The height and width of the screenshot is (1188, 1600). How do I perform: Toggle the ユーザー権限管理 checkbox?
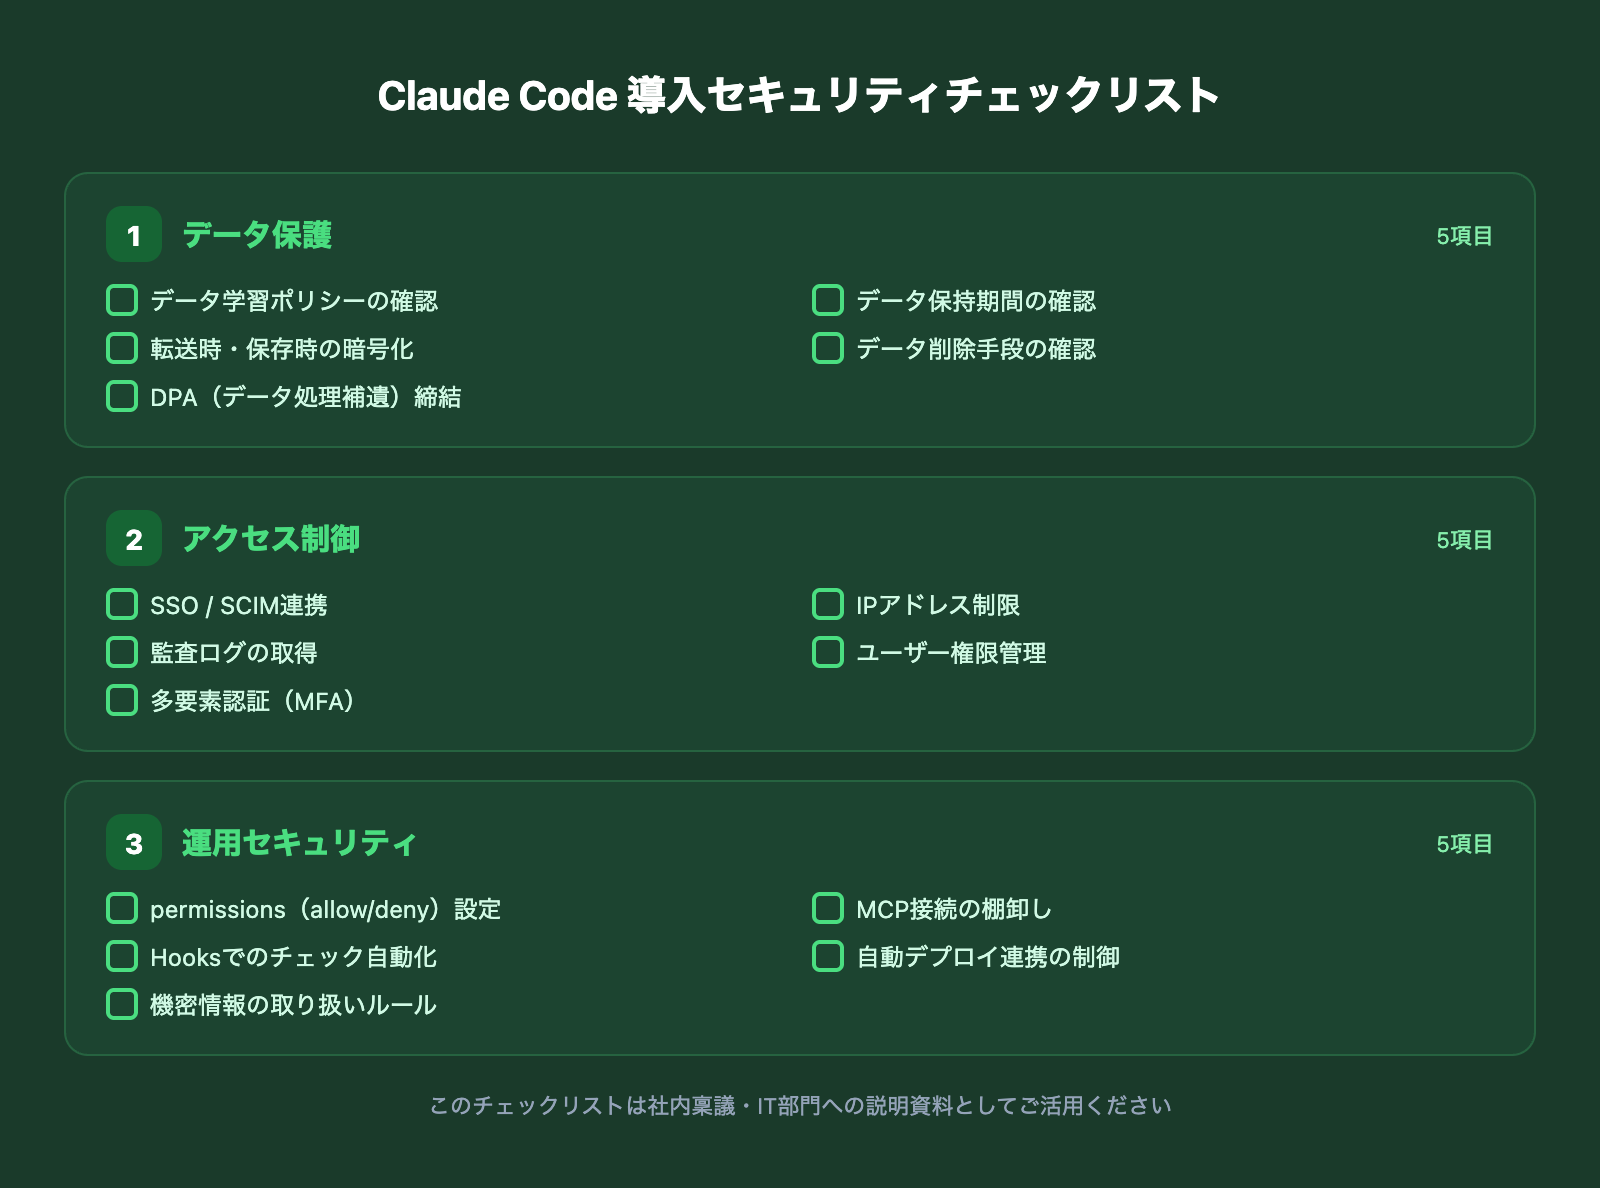pyautogui.click(x=828, y=652)
